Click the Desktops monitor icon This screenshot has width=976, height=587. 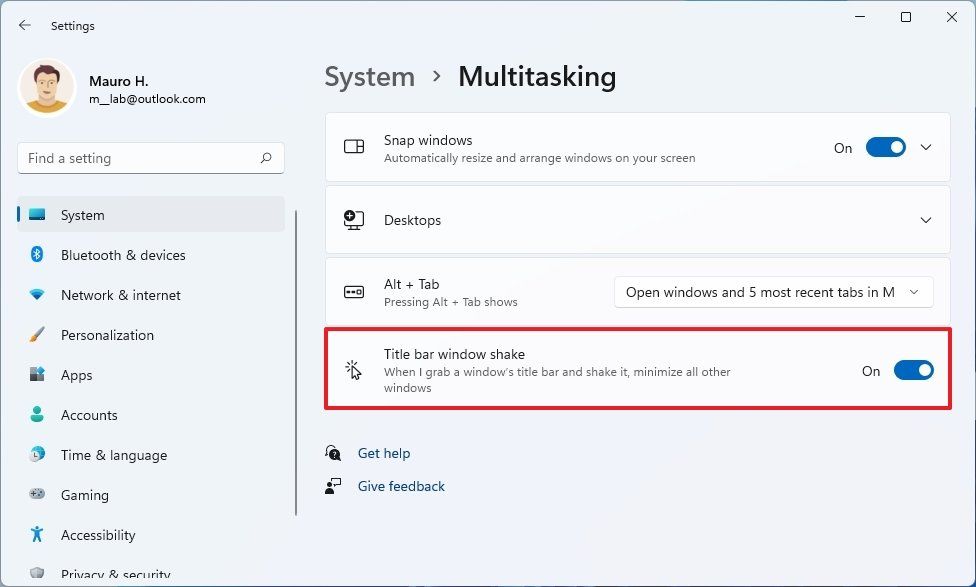point(353,221)
